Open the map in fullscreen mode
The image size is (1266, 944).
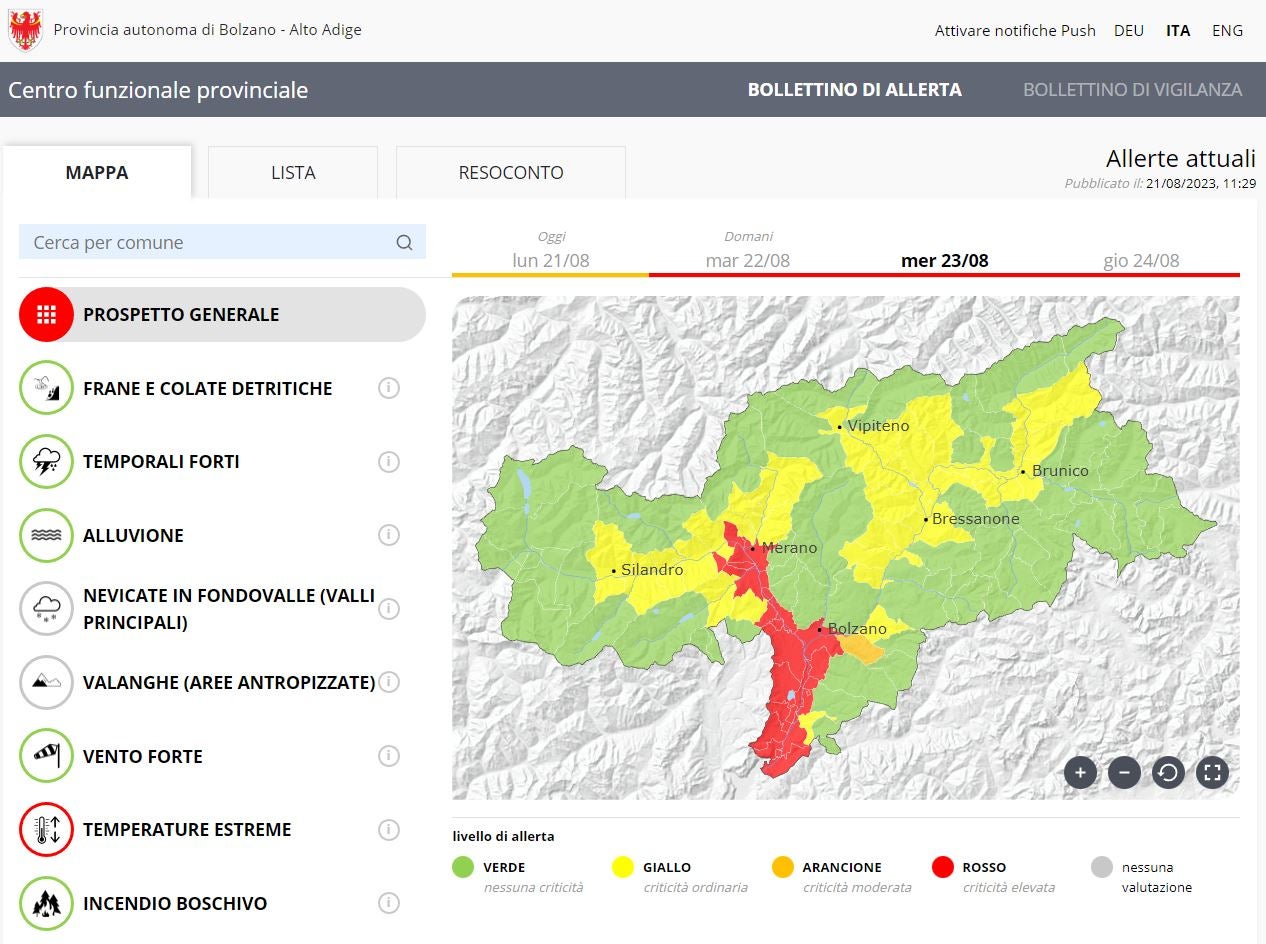[1212, 772]
